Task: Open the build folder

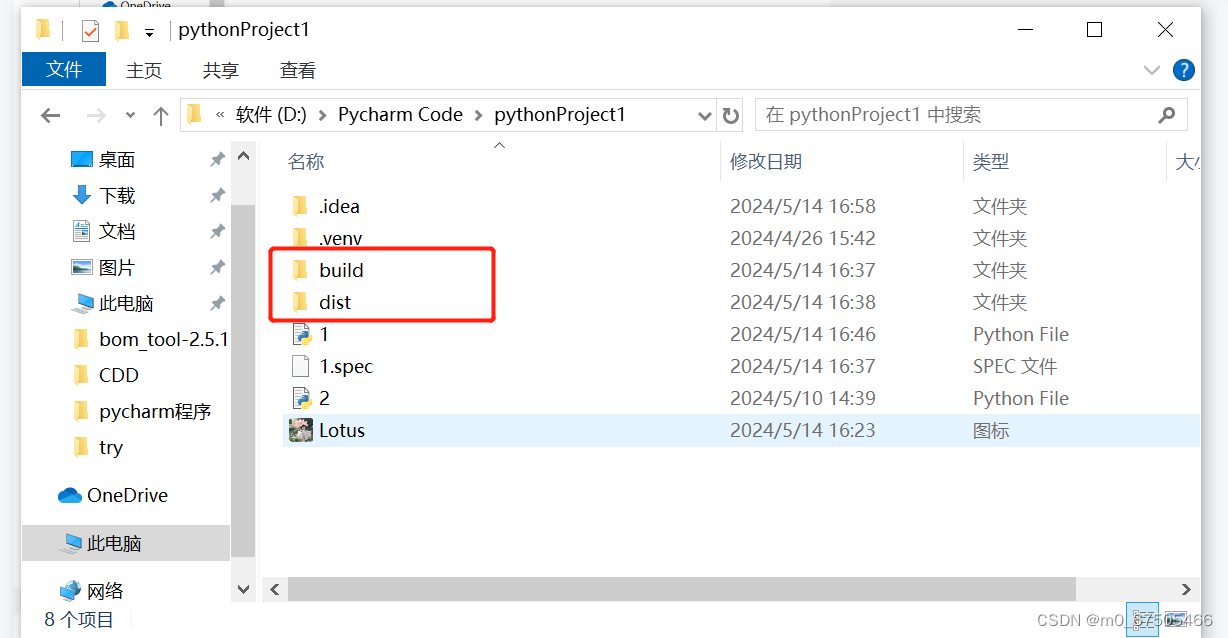Action: pyautogui.click(x=341, y=269)
